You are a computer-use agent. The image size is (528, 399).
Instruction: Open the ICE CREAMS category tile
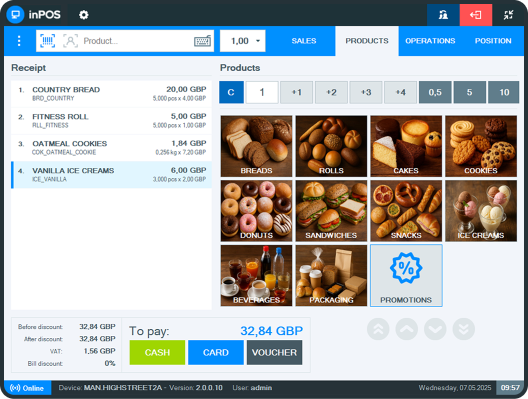pyautogui.click(x=481, y=211)
